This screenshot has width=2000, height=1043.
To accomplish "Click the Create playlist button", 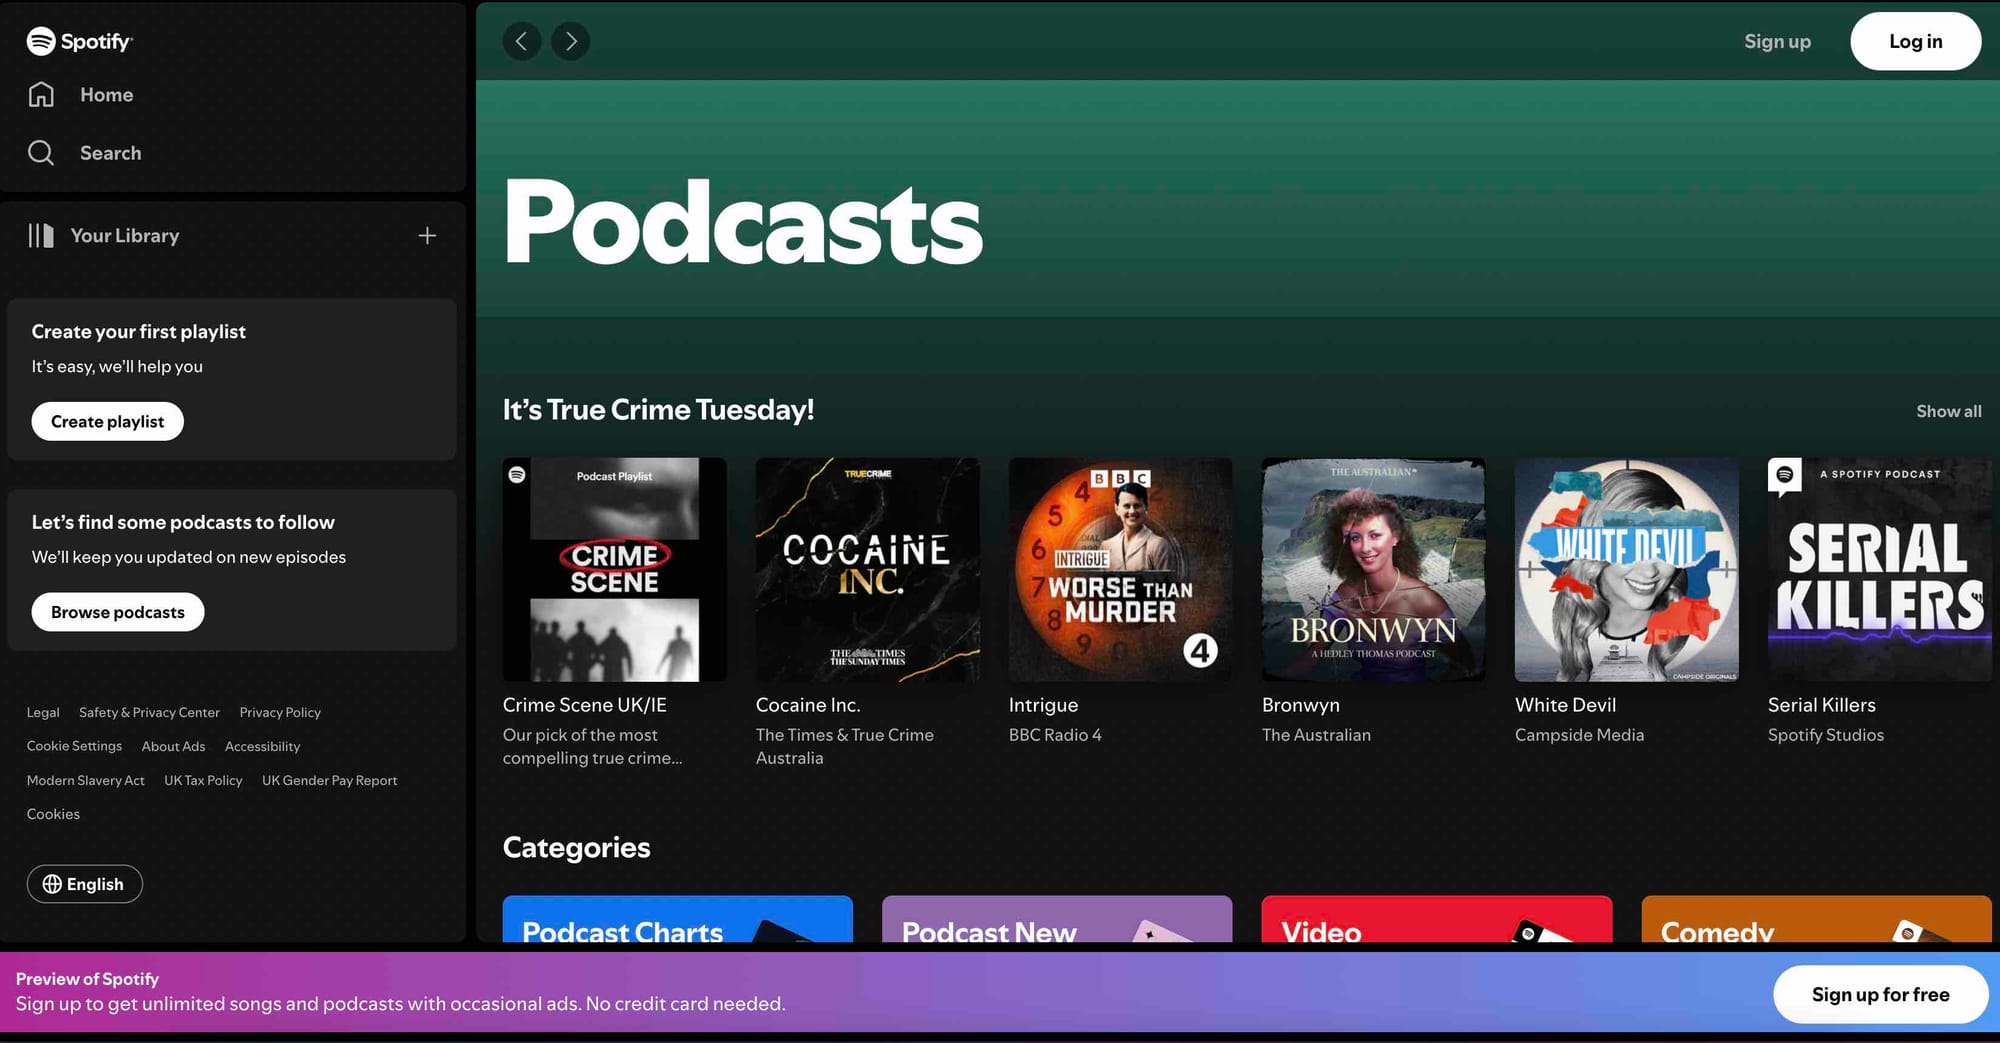I will pos(107,421).
